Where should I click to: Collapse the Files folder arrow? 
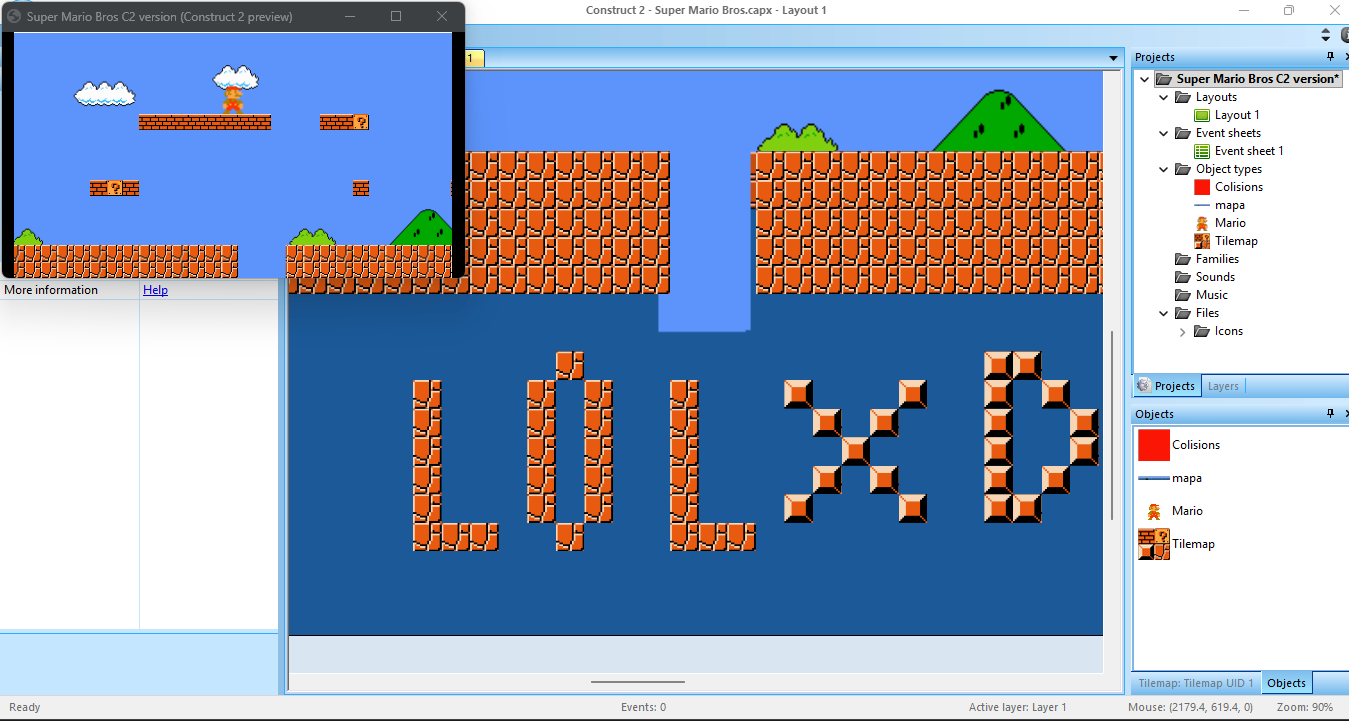tap(1164, 313)
